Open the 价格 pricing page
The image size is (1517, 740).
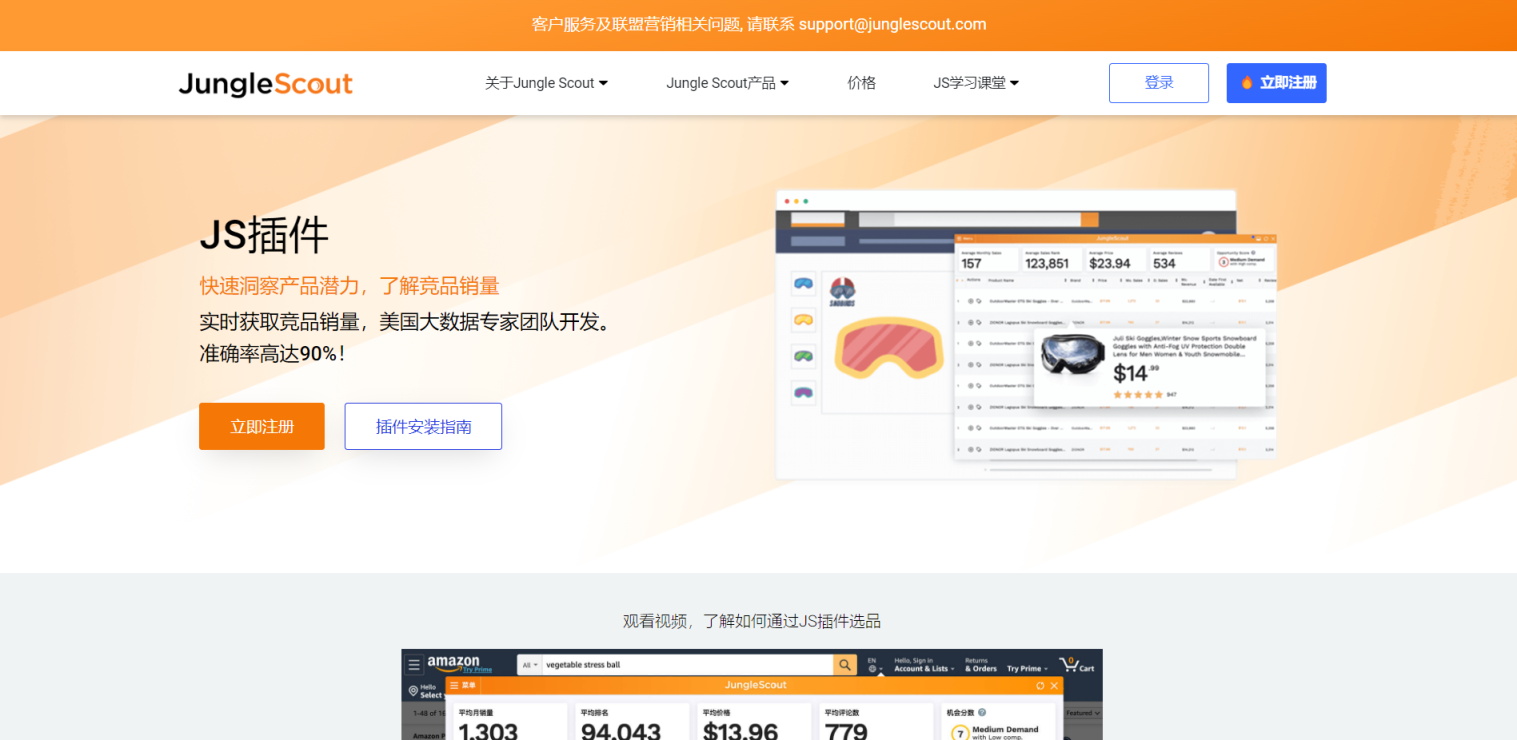pos(861,83)
